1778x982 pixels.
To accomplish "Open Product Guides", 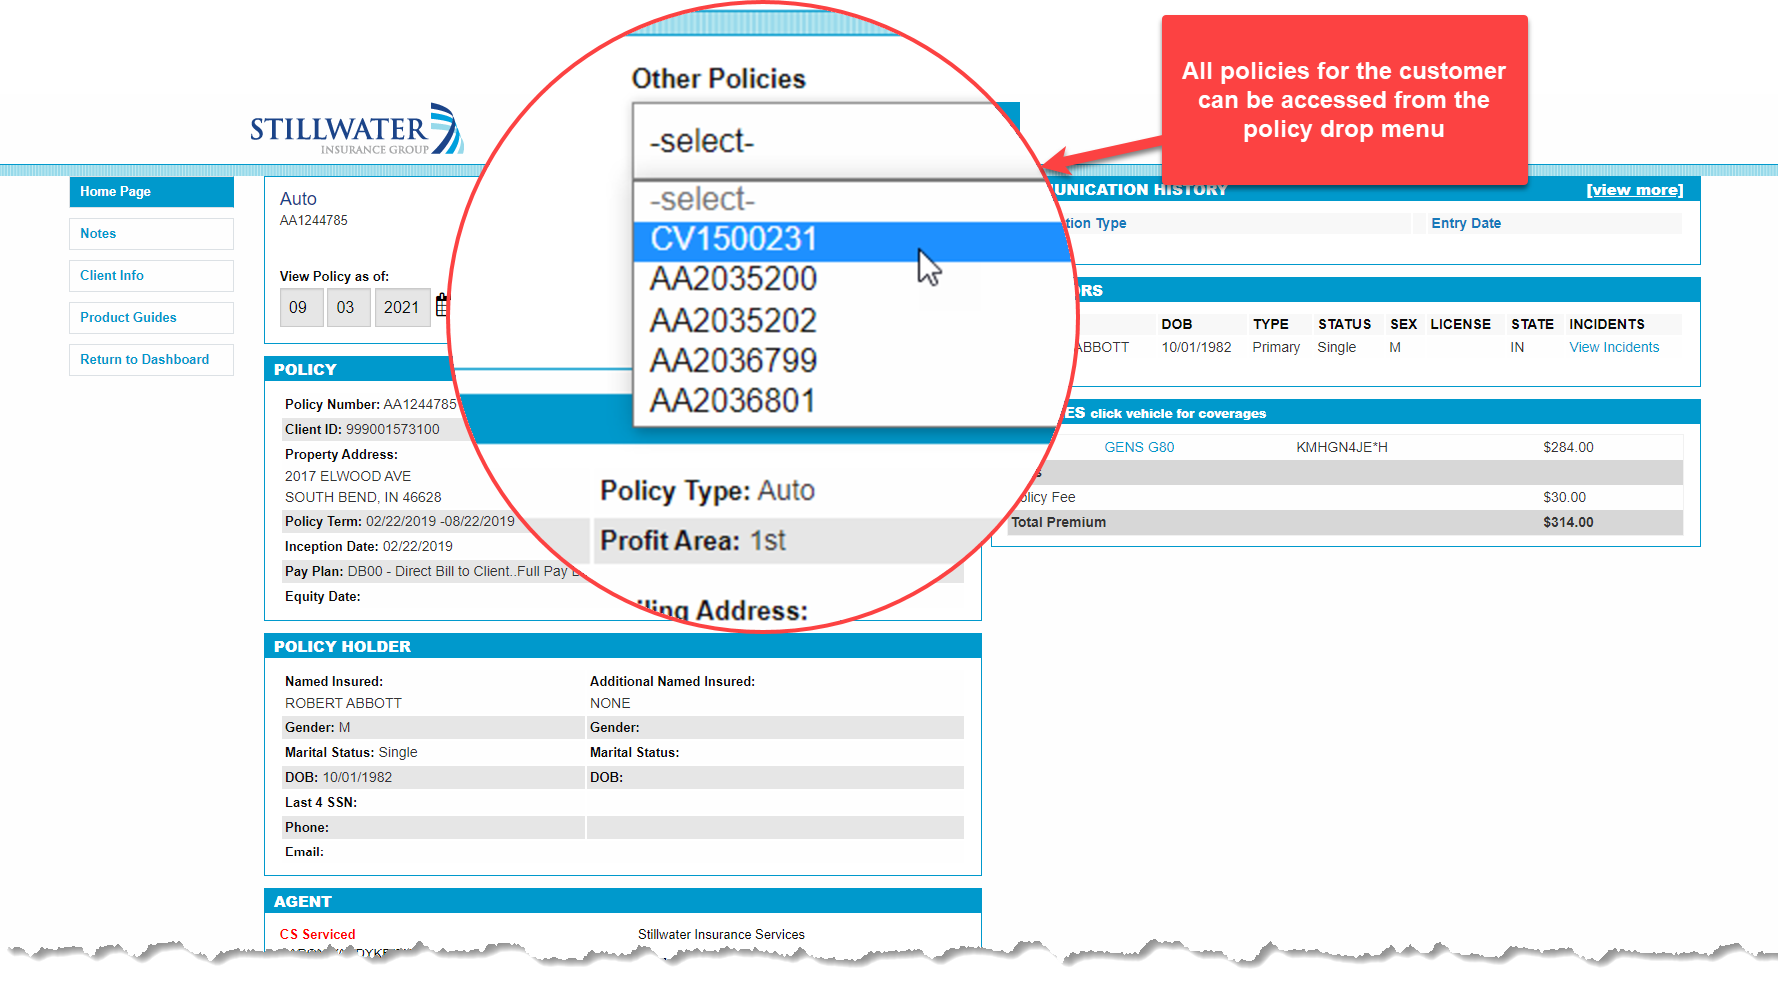I will click(151, 318).
